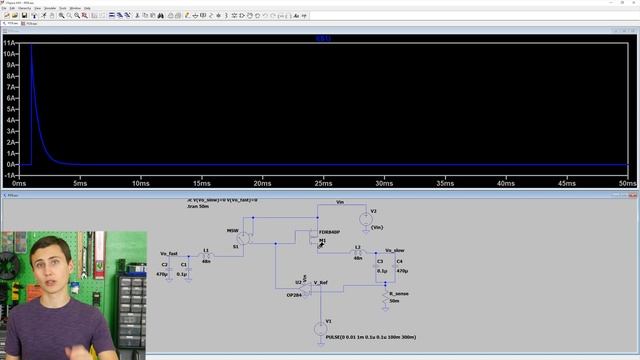Open the Help menu
Screen dimensions: 640x360
[87, 8]
